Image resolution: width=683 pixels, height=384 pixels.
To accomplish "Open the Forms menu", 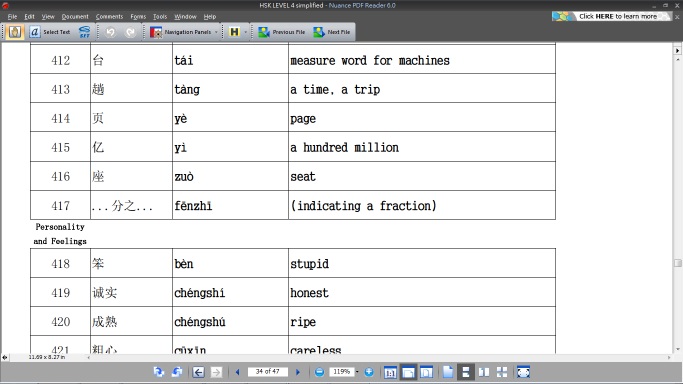I will [138, 17].
